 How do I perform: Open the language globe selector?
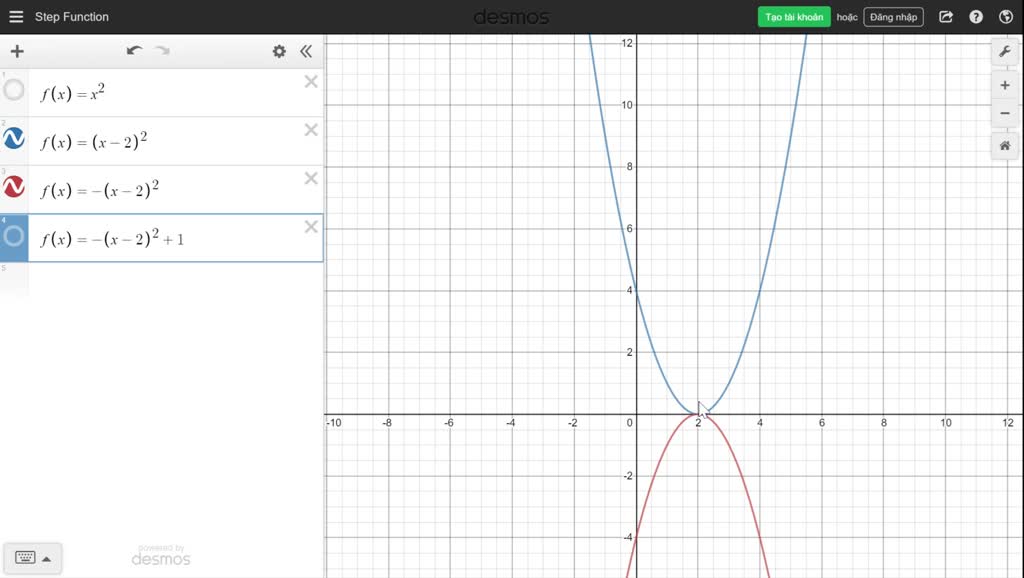tap(1005, 16)
